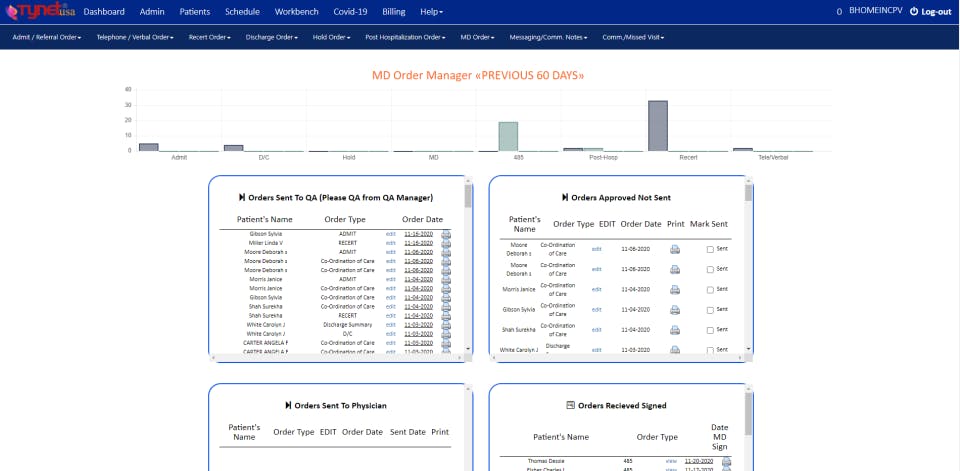960x471 pixels.
Task: Click the icon beside Orders Recieved Signed heading
Action: click(571, 405)
